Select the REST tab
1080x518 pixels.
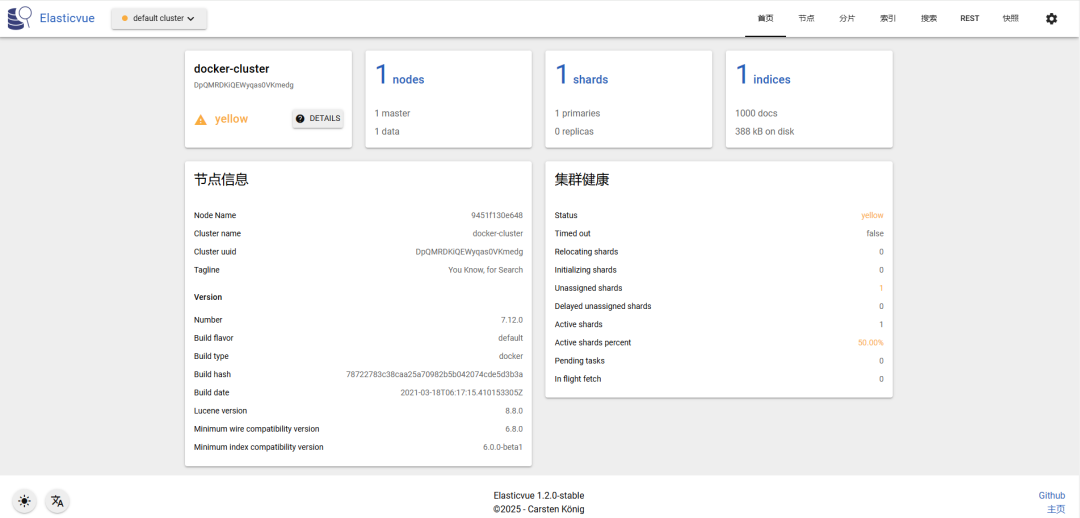(969, 19)
